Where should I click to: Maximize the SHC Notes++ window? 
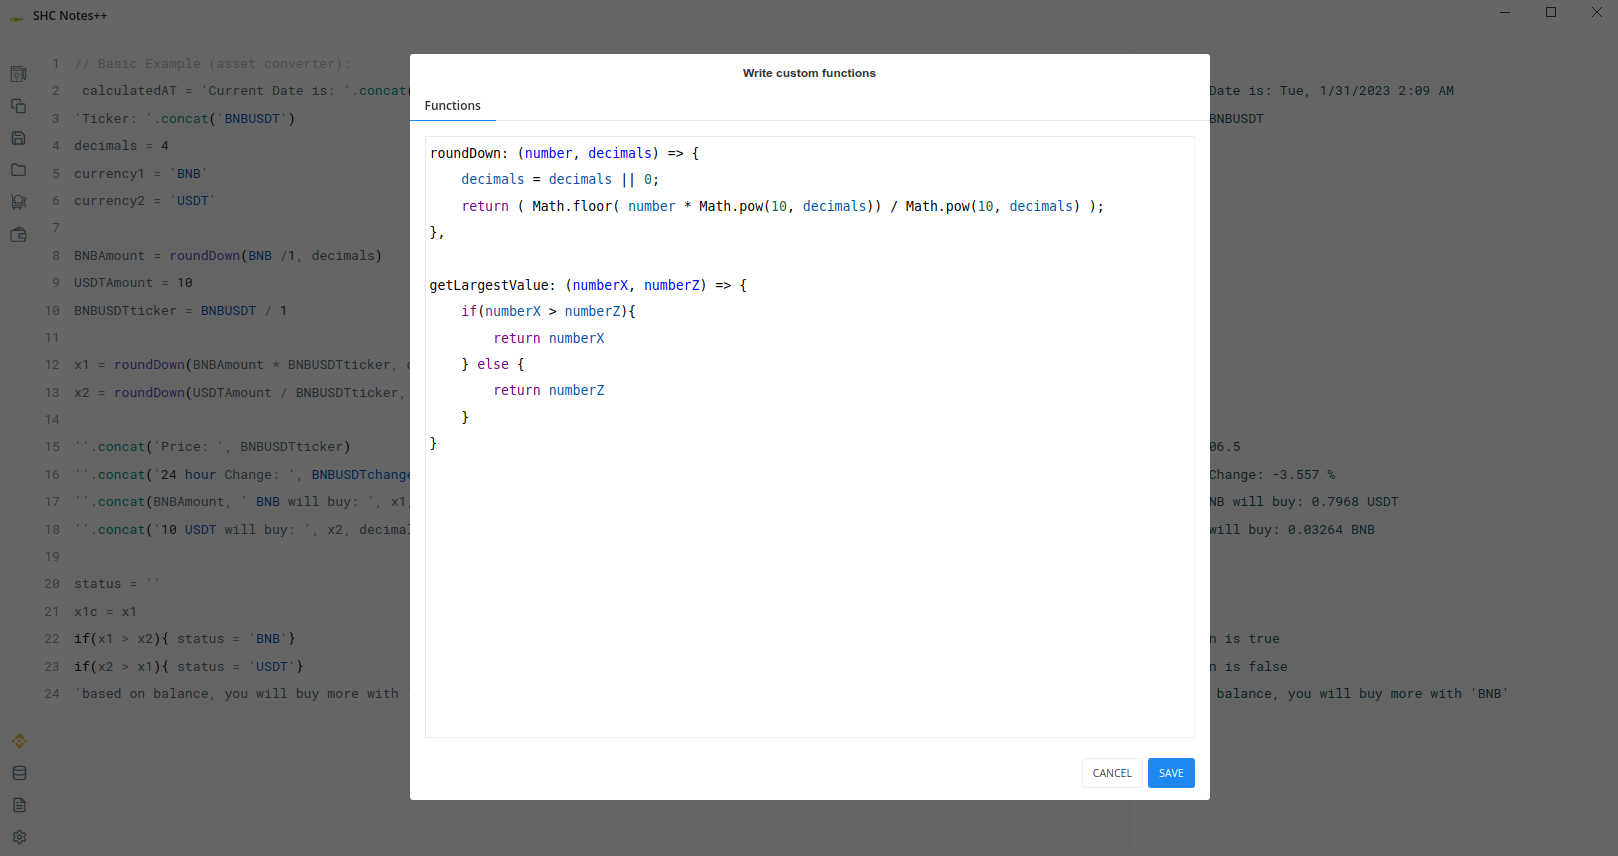1551,12
